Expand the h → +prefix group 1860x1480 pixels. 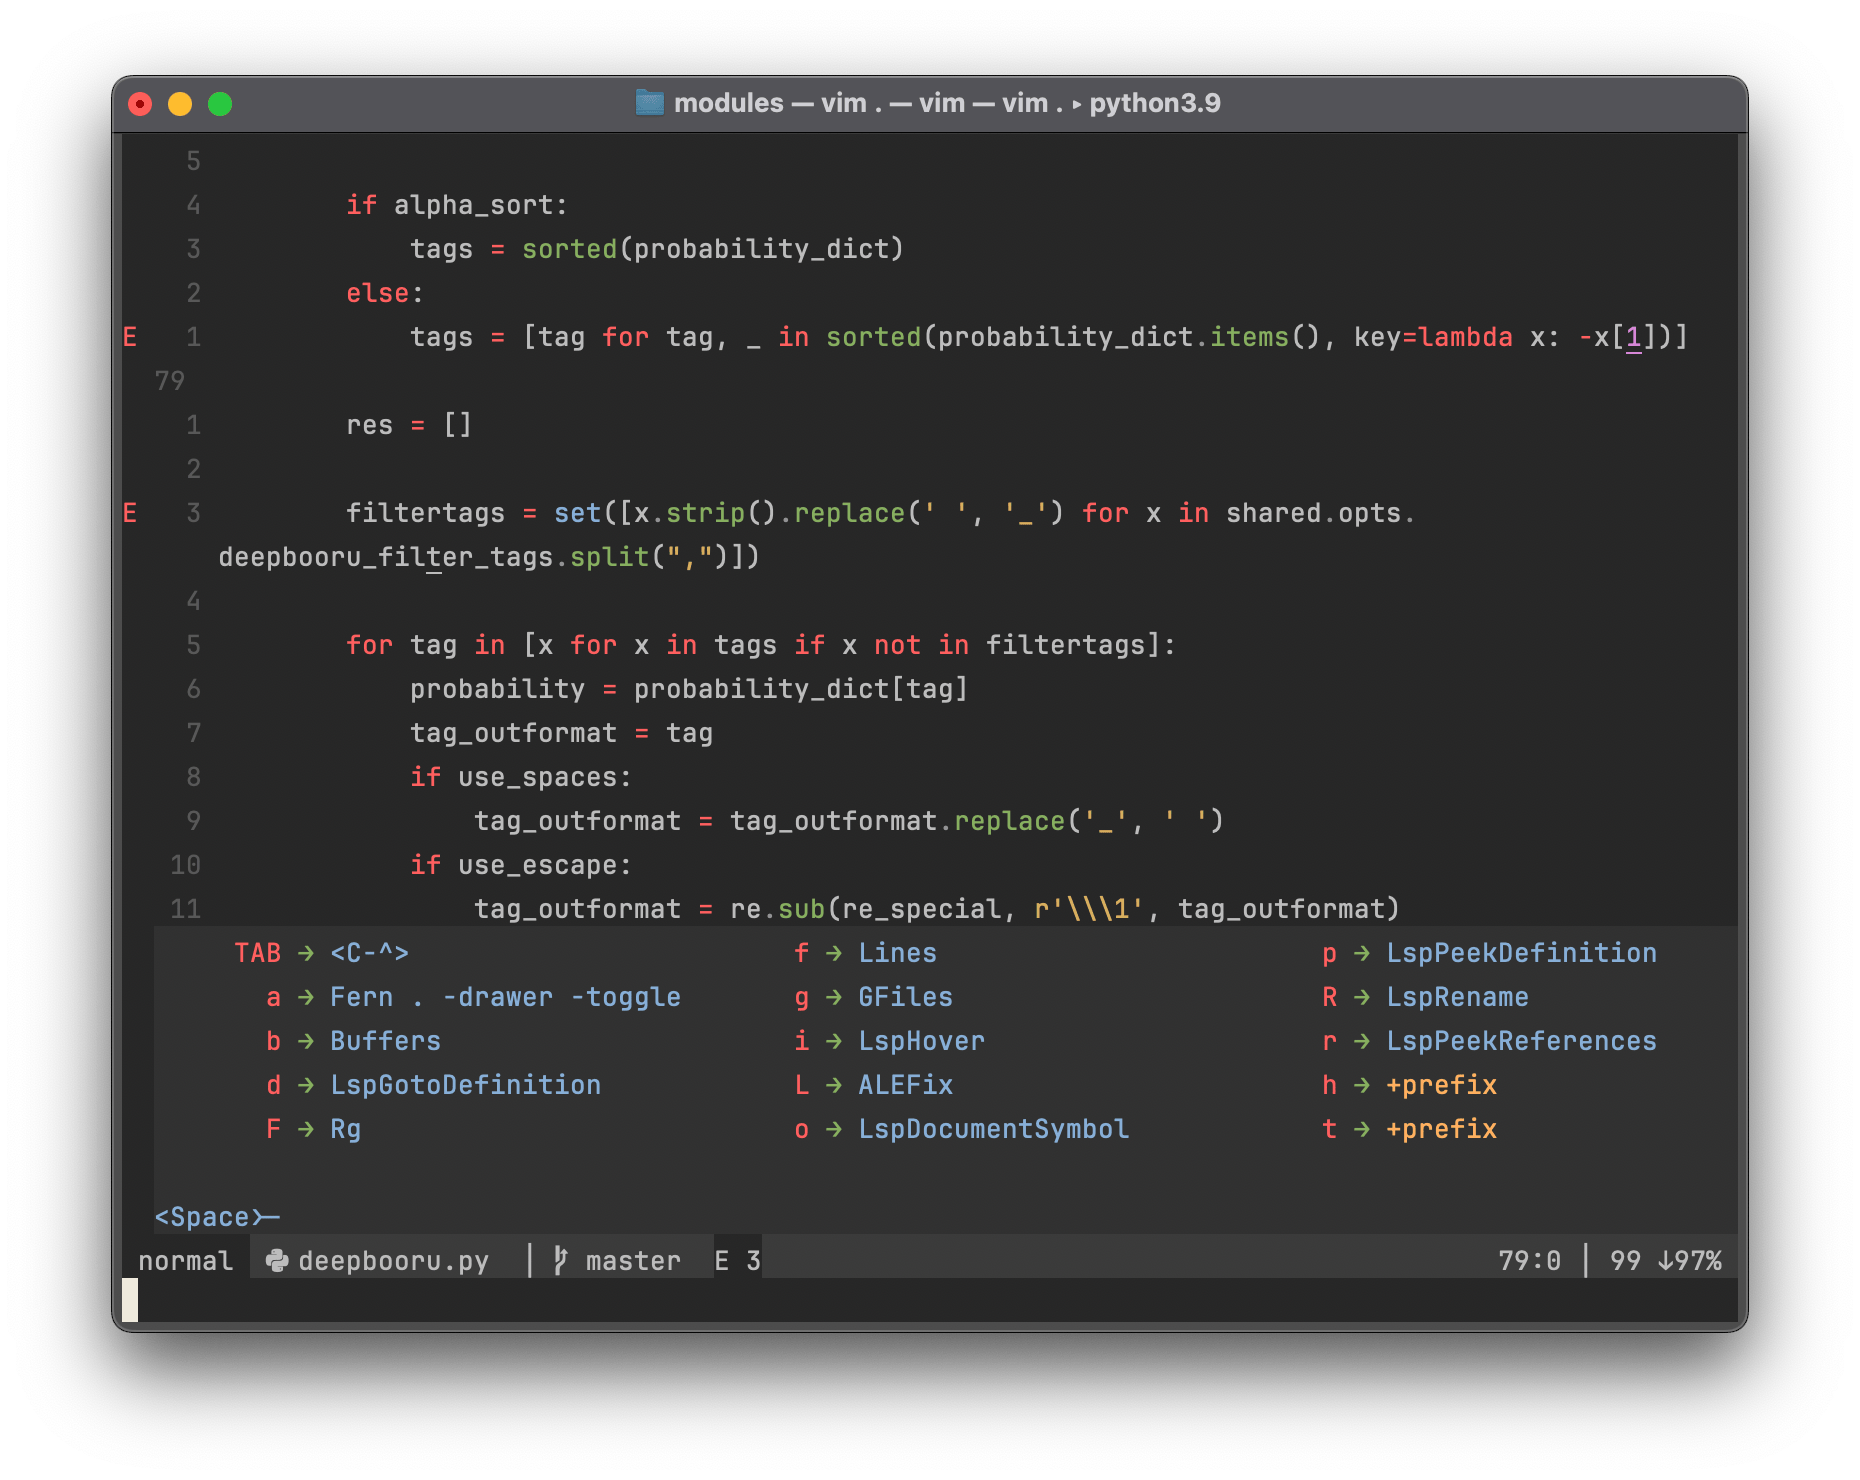[1410, 1085]
